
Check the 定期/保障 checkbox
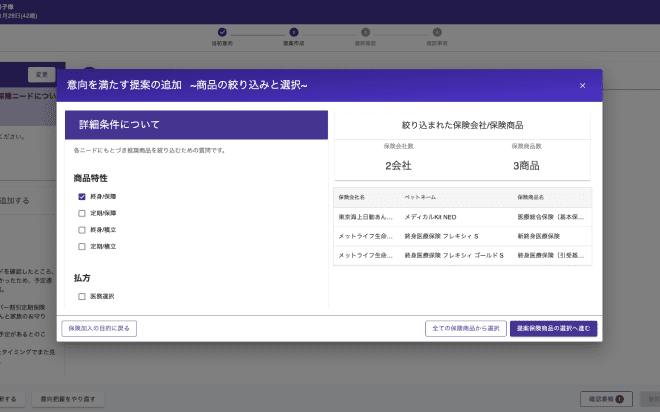82,213
